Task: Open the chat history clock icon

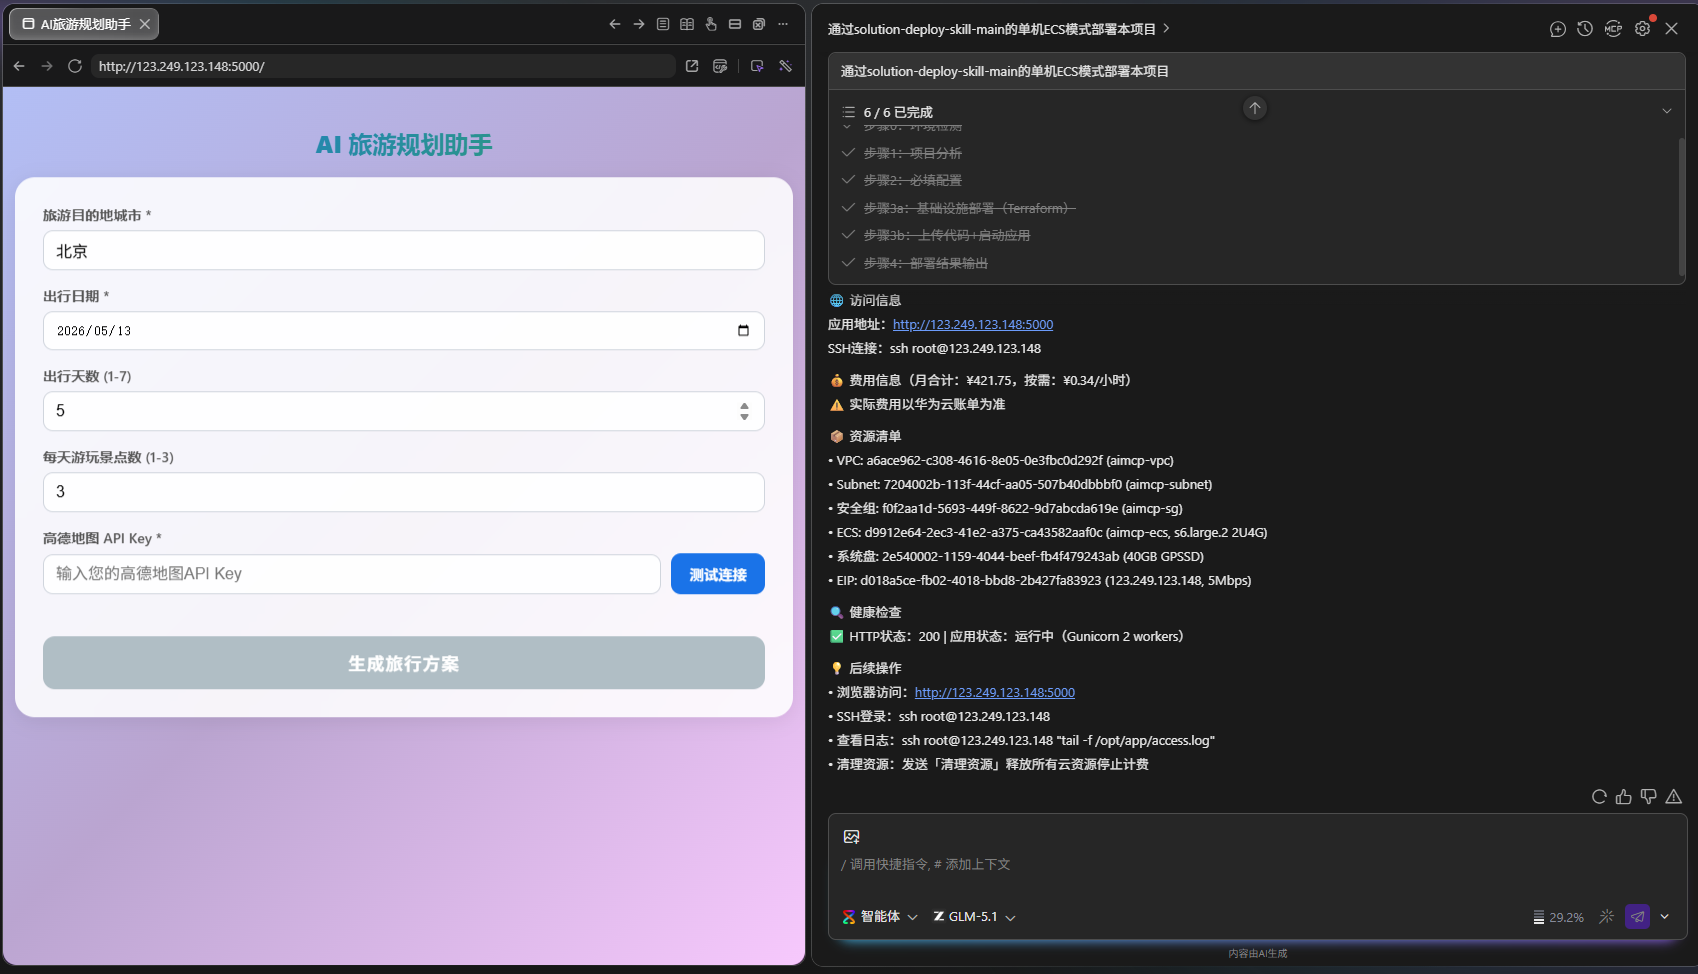Action: [x=1585, y=29]
